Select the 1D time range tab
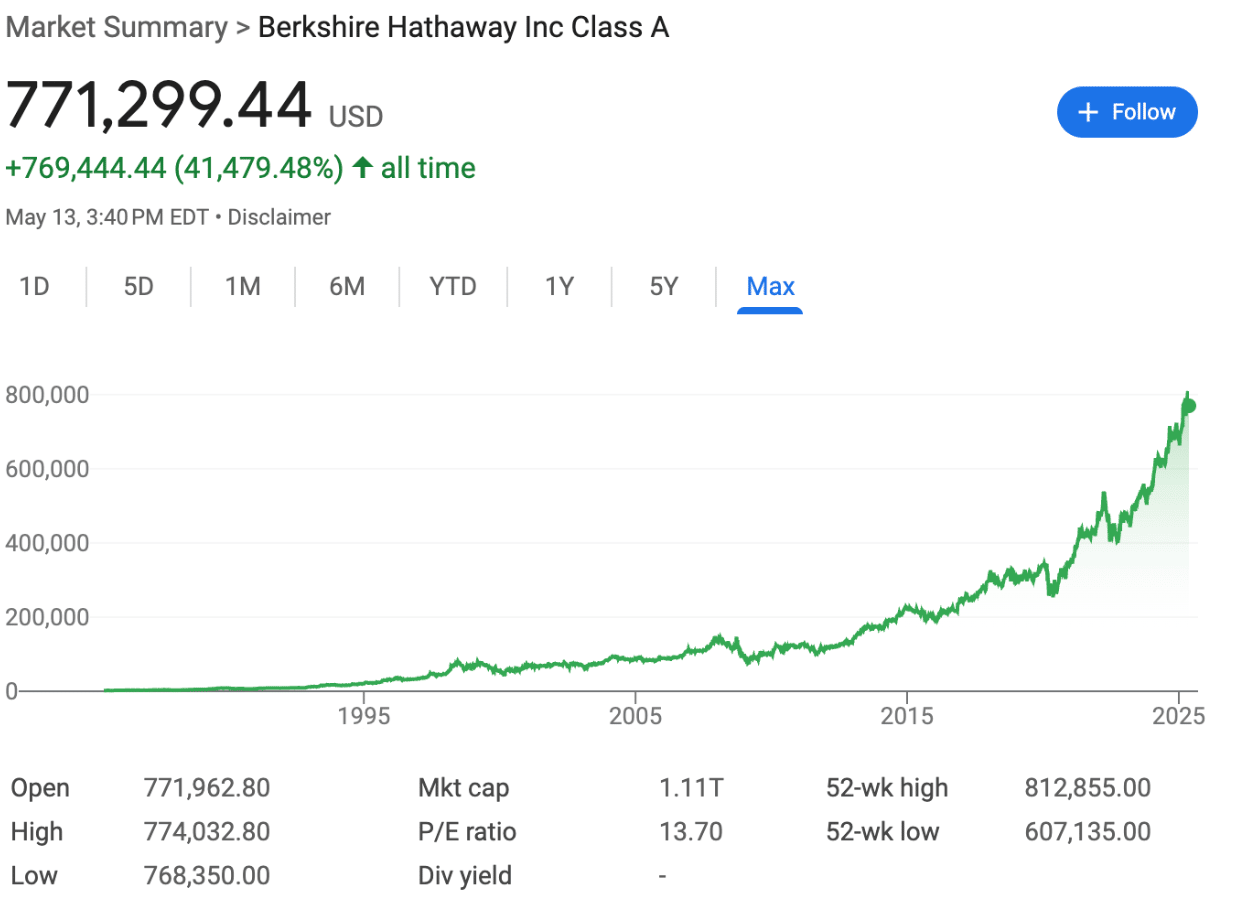Screen dimensions: 1260x900 click(x=35, y=287)
